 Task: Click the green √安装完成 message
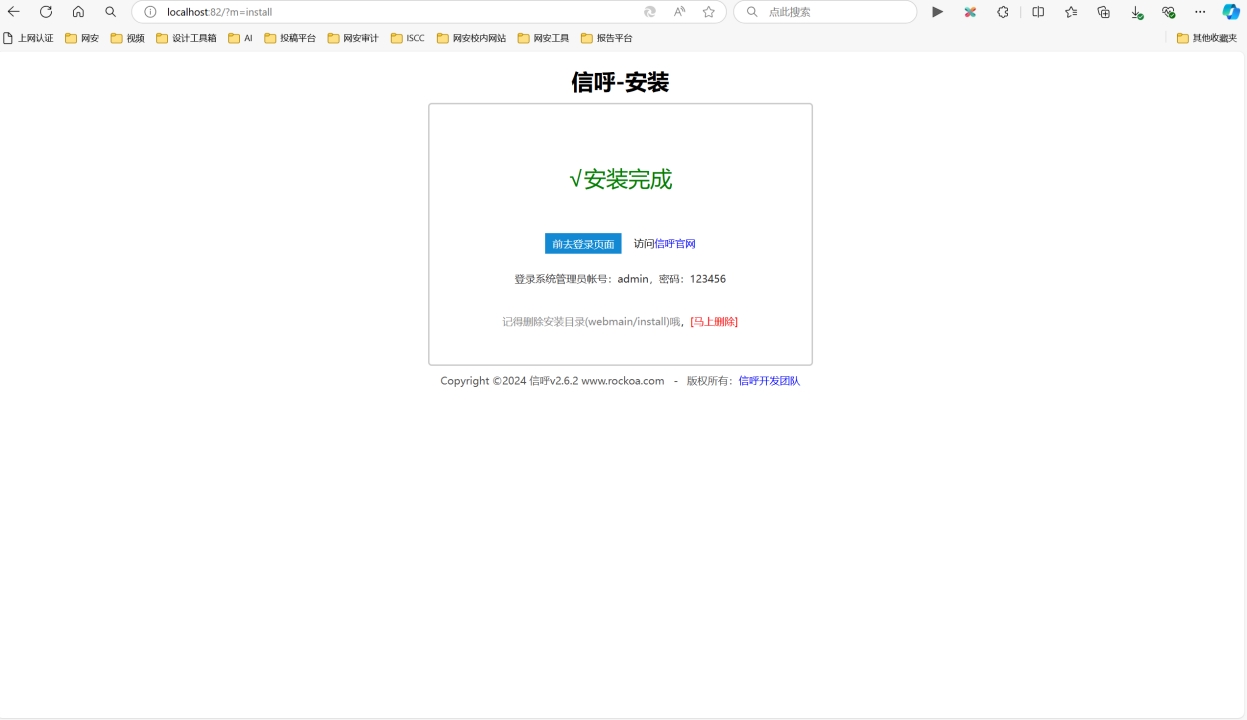pyautogui.click(x=620, y=180)
